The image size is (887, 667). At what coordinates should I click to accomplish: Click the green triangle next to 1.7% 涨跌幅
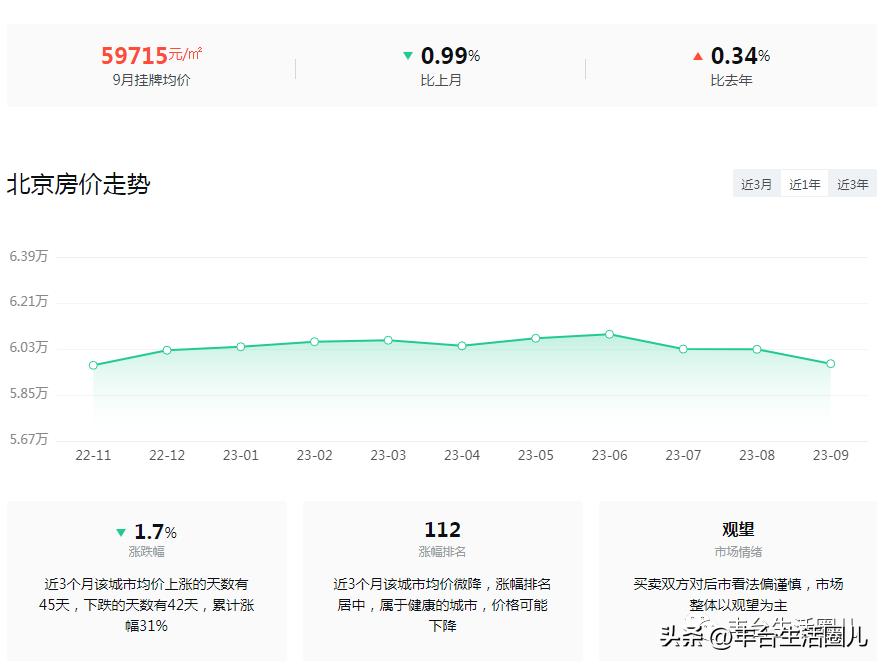[x=122, y=531]
